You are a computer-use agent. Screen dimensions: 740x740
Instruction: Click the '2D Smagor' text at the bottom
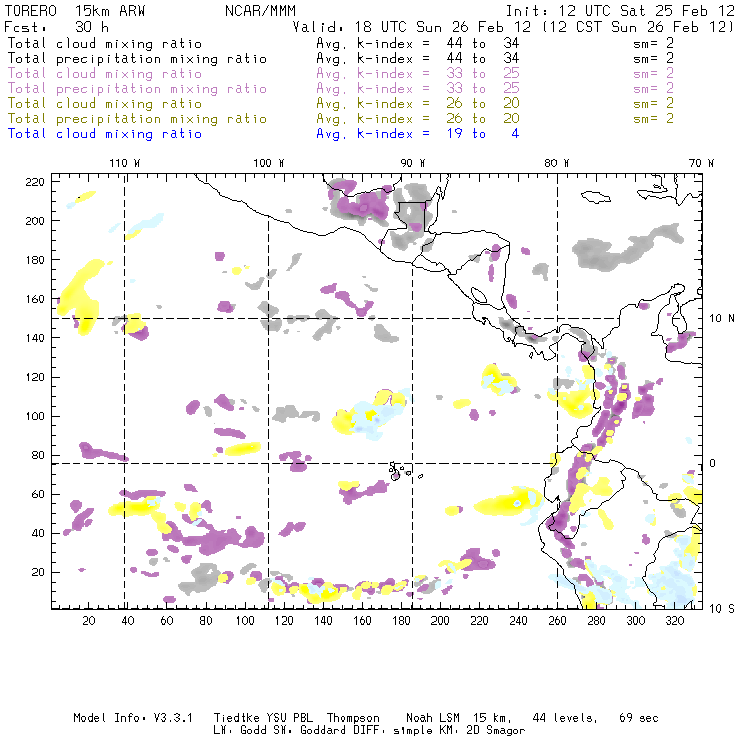[x=496, y=730]
